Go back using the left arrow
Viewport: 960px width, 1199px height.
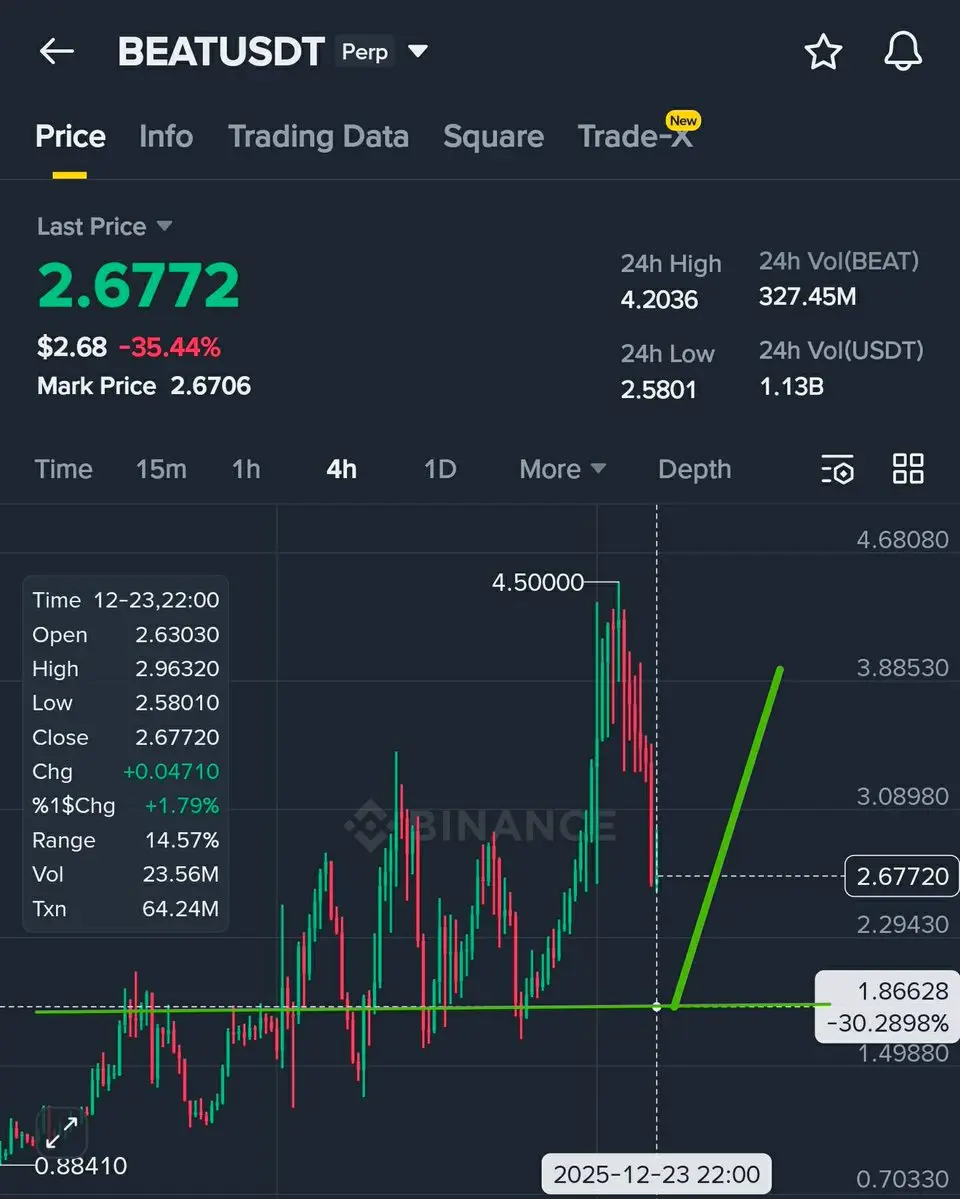(x=57, y=52)
